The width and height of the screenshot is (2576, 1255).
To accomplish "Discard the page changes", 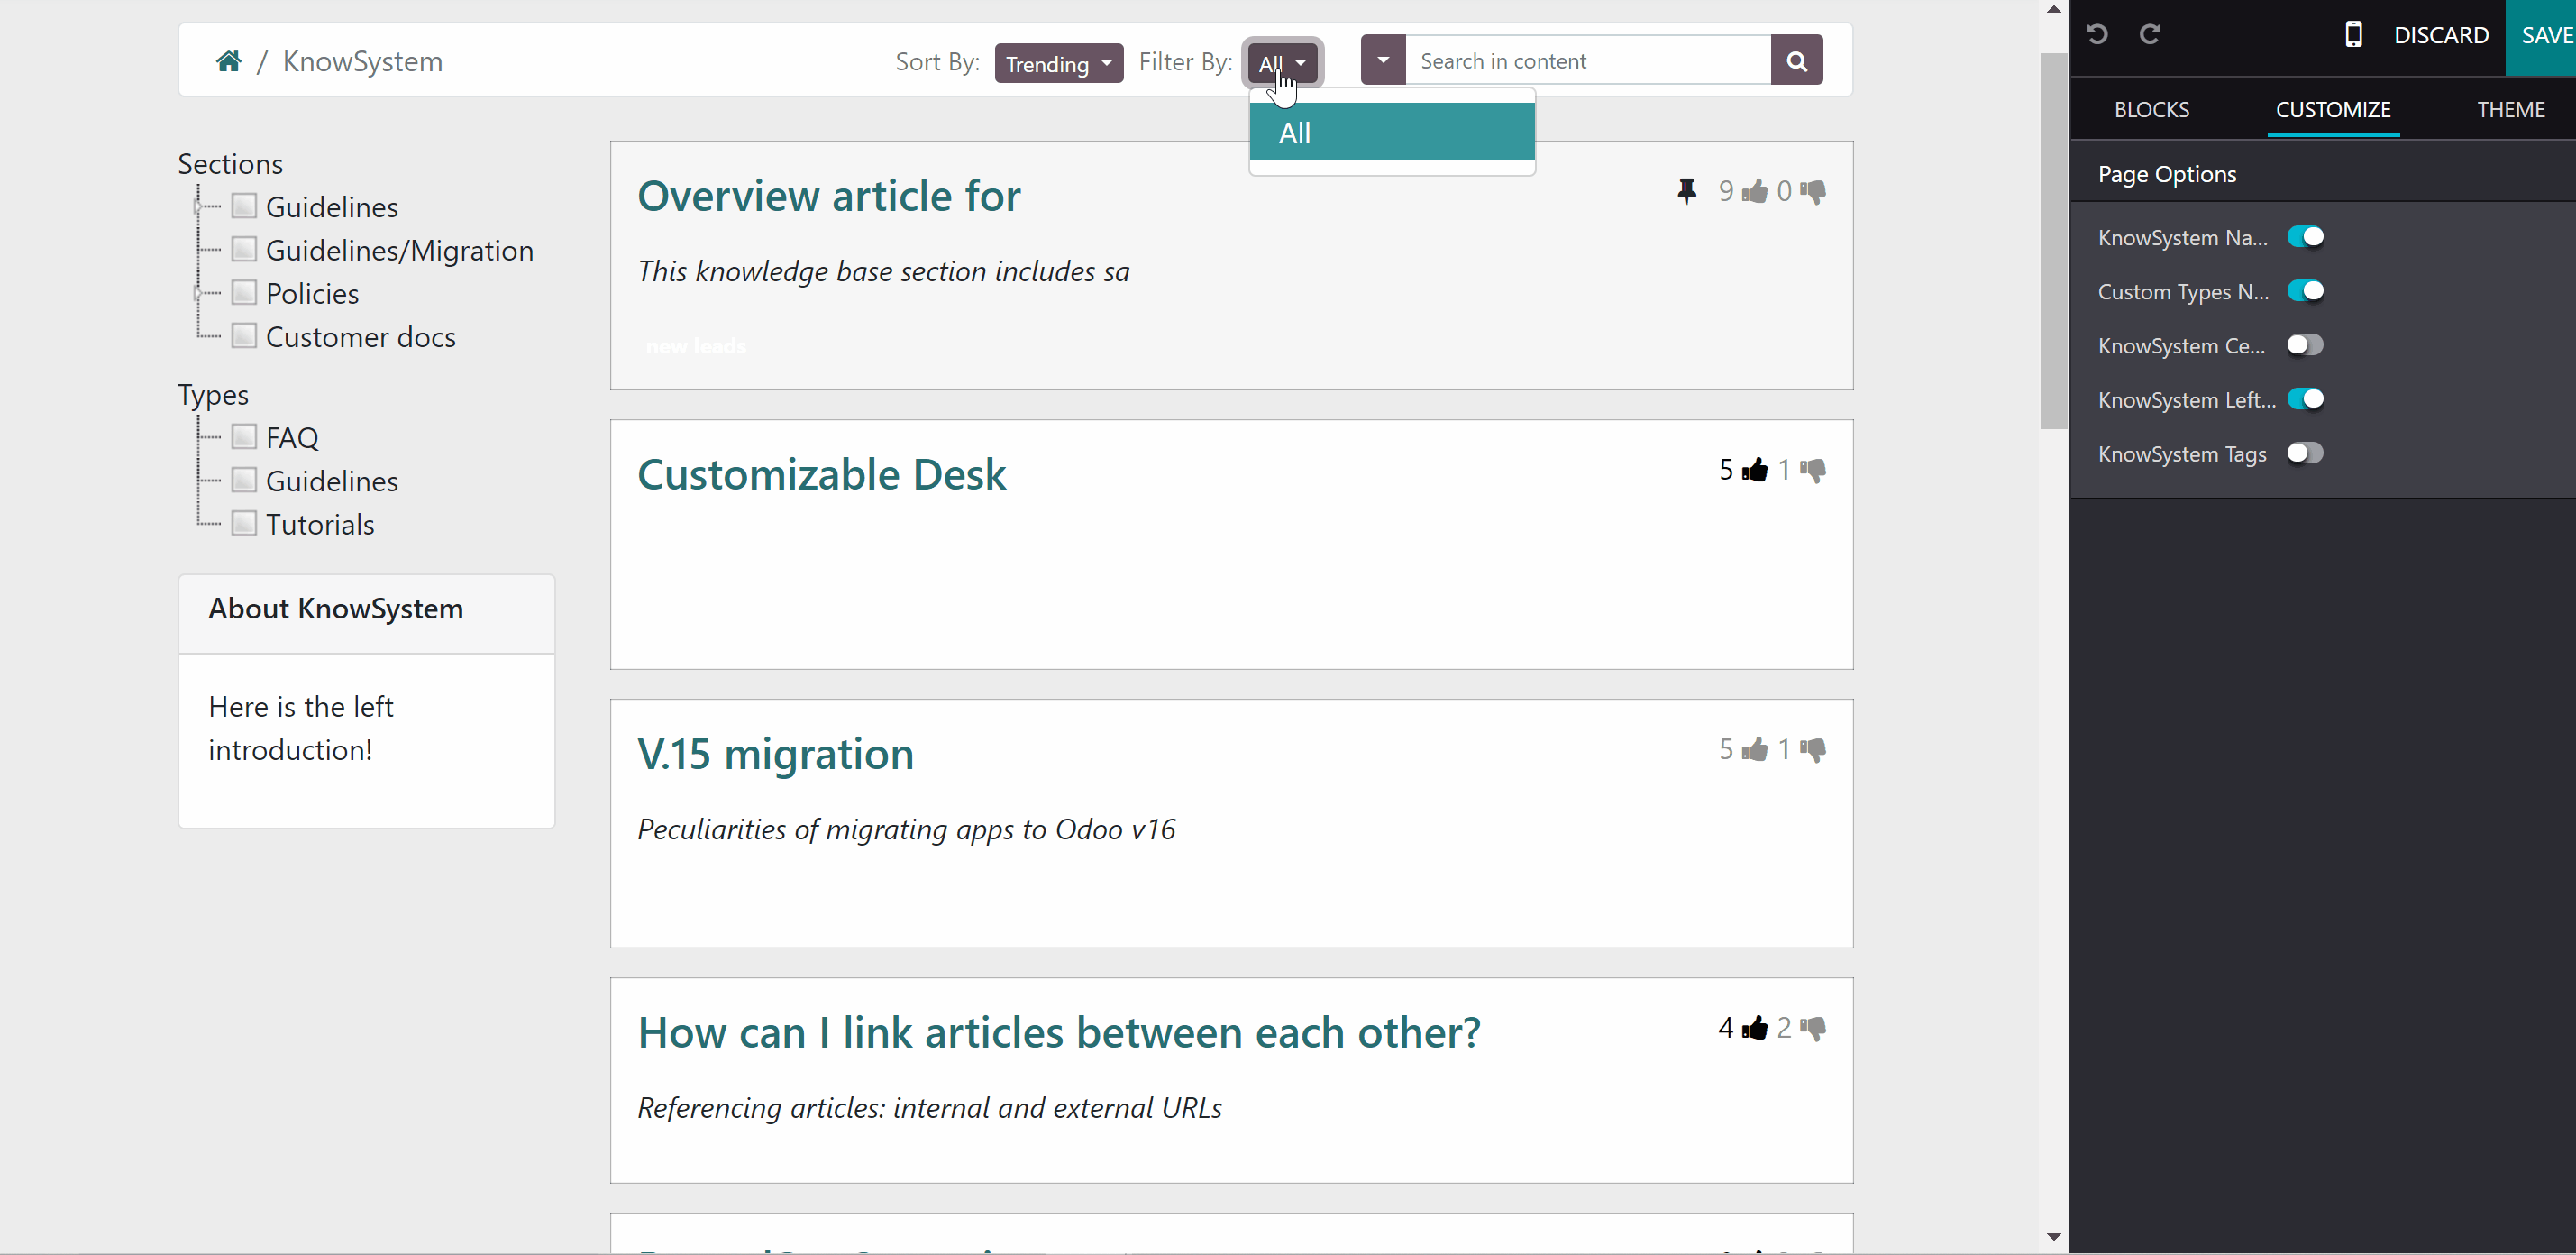I will tap(2441, 35).
